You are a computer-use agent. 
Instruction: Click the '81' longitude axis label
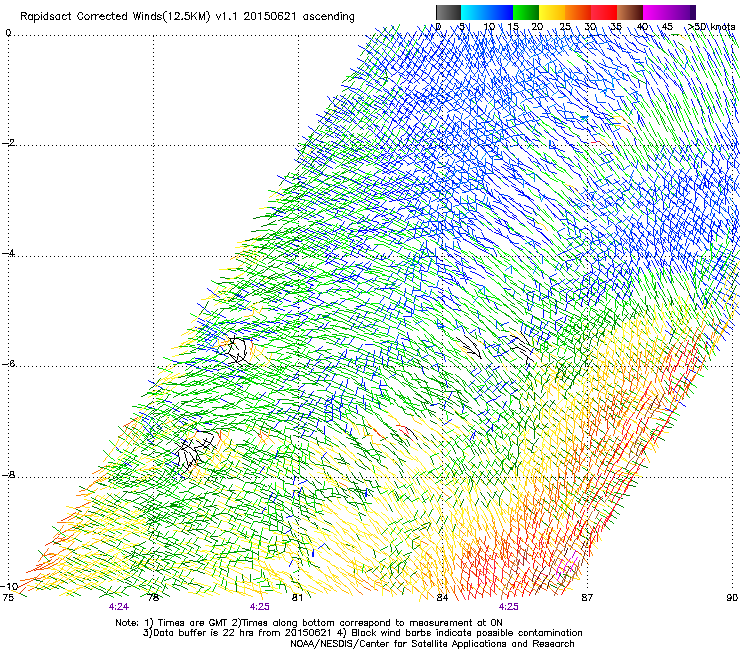[297, 598]
